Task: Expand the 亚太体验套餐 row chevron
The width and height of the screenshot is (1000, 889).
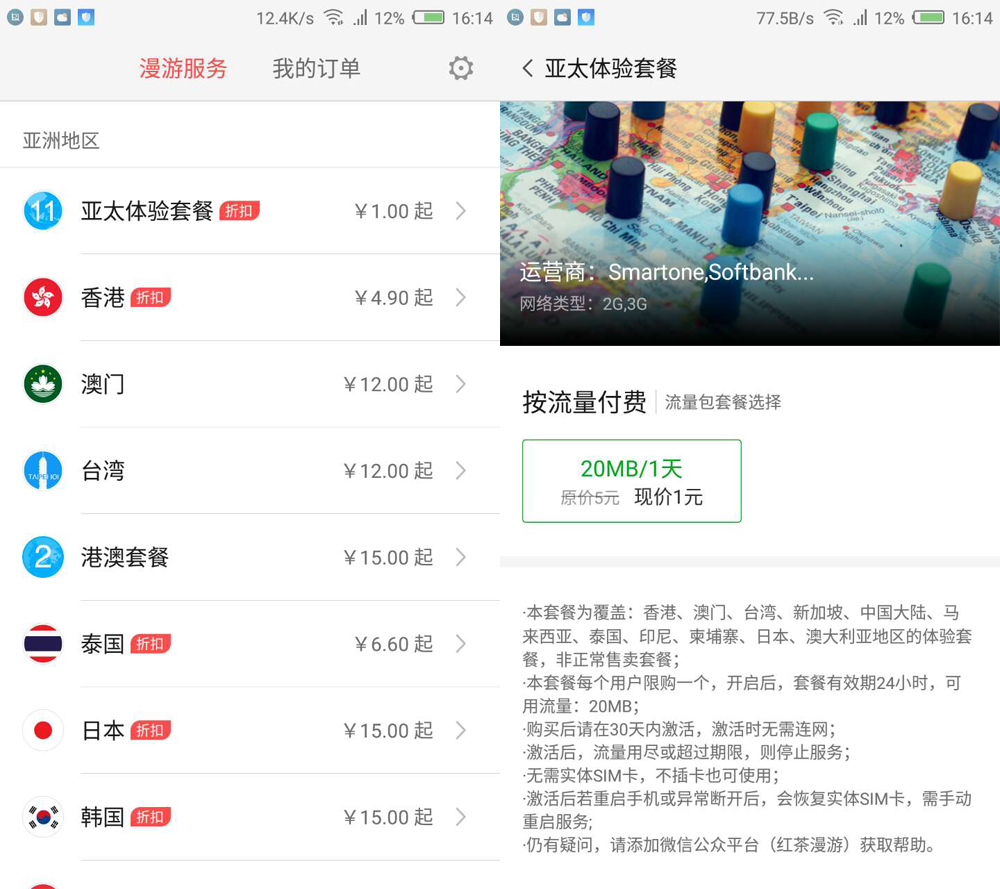Action: (x=461, y=210)
